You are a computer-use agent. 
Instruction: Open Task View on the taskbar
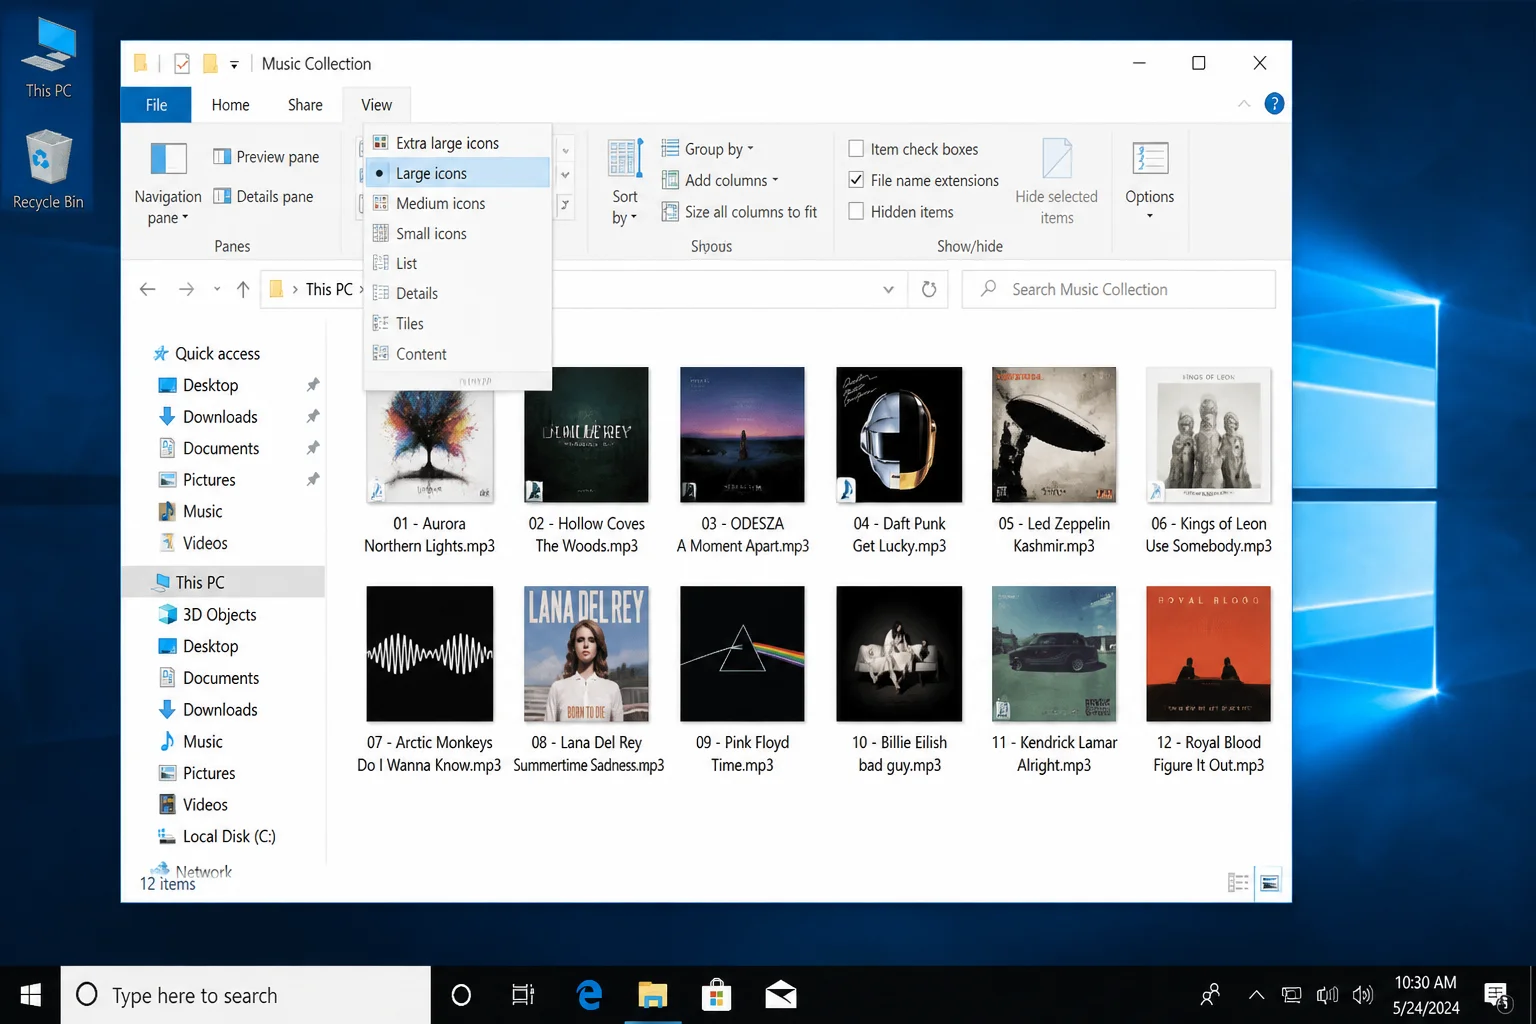click(x=523, y=995)
